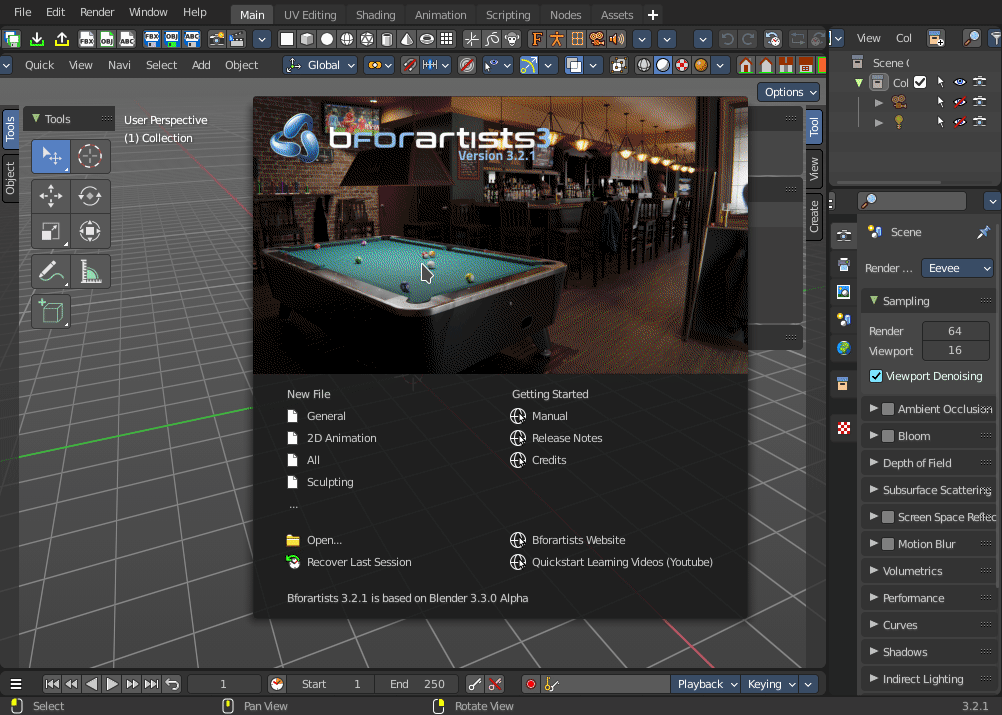The height and width of the screenshot is (715, 1002).
Task: Click Open... on the splash screen
Action: pyautogui.click(x=324, y=540)
